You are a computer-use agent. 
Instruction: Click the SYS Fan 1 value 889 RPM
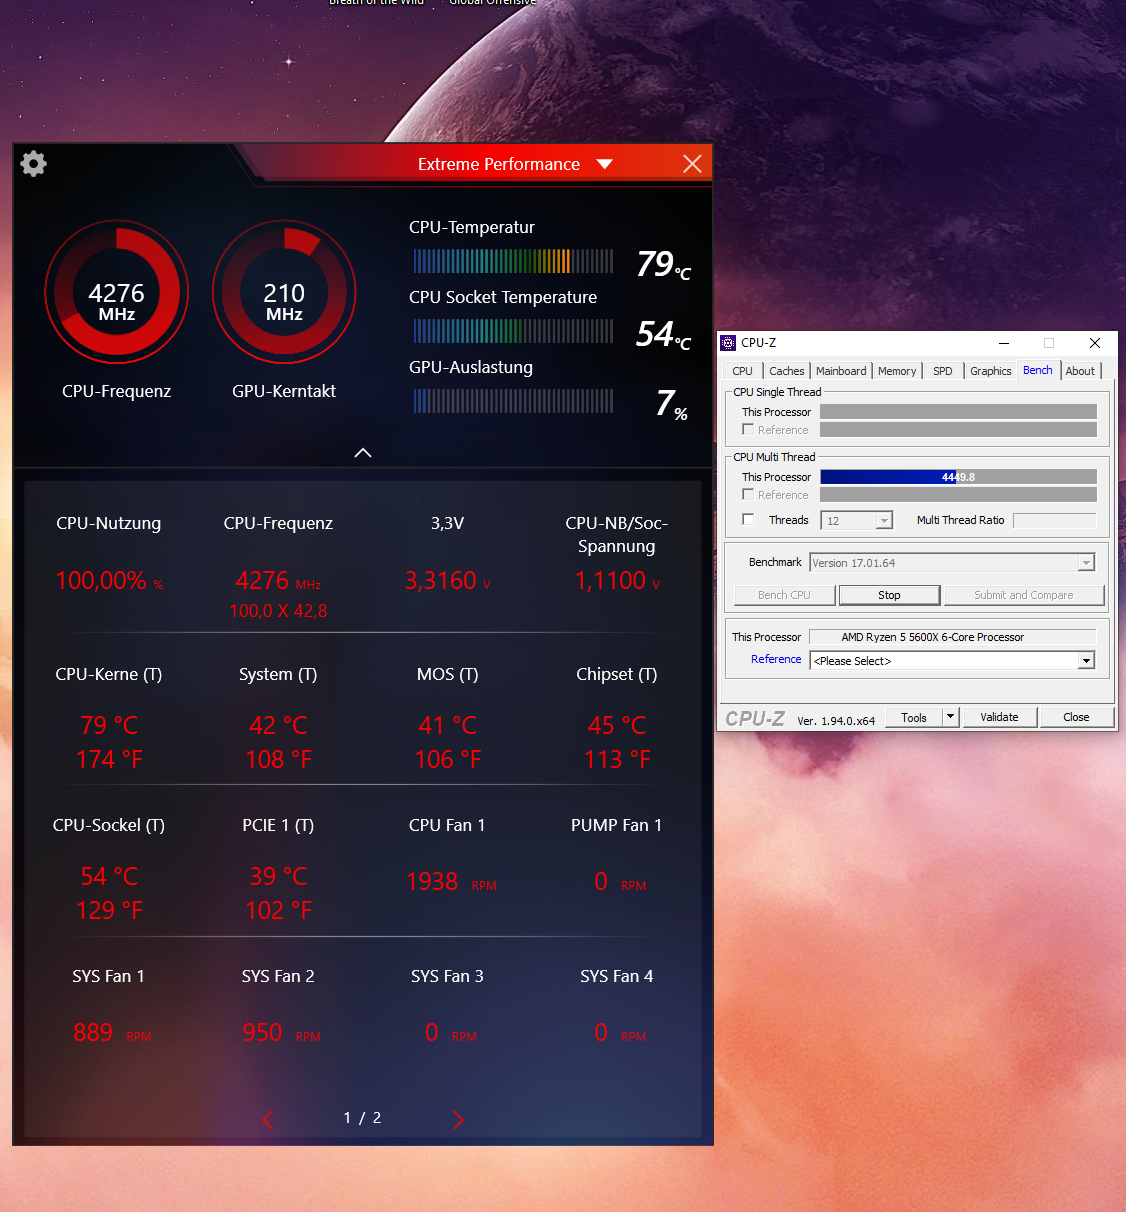[112, 1033]
